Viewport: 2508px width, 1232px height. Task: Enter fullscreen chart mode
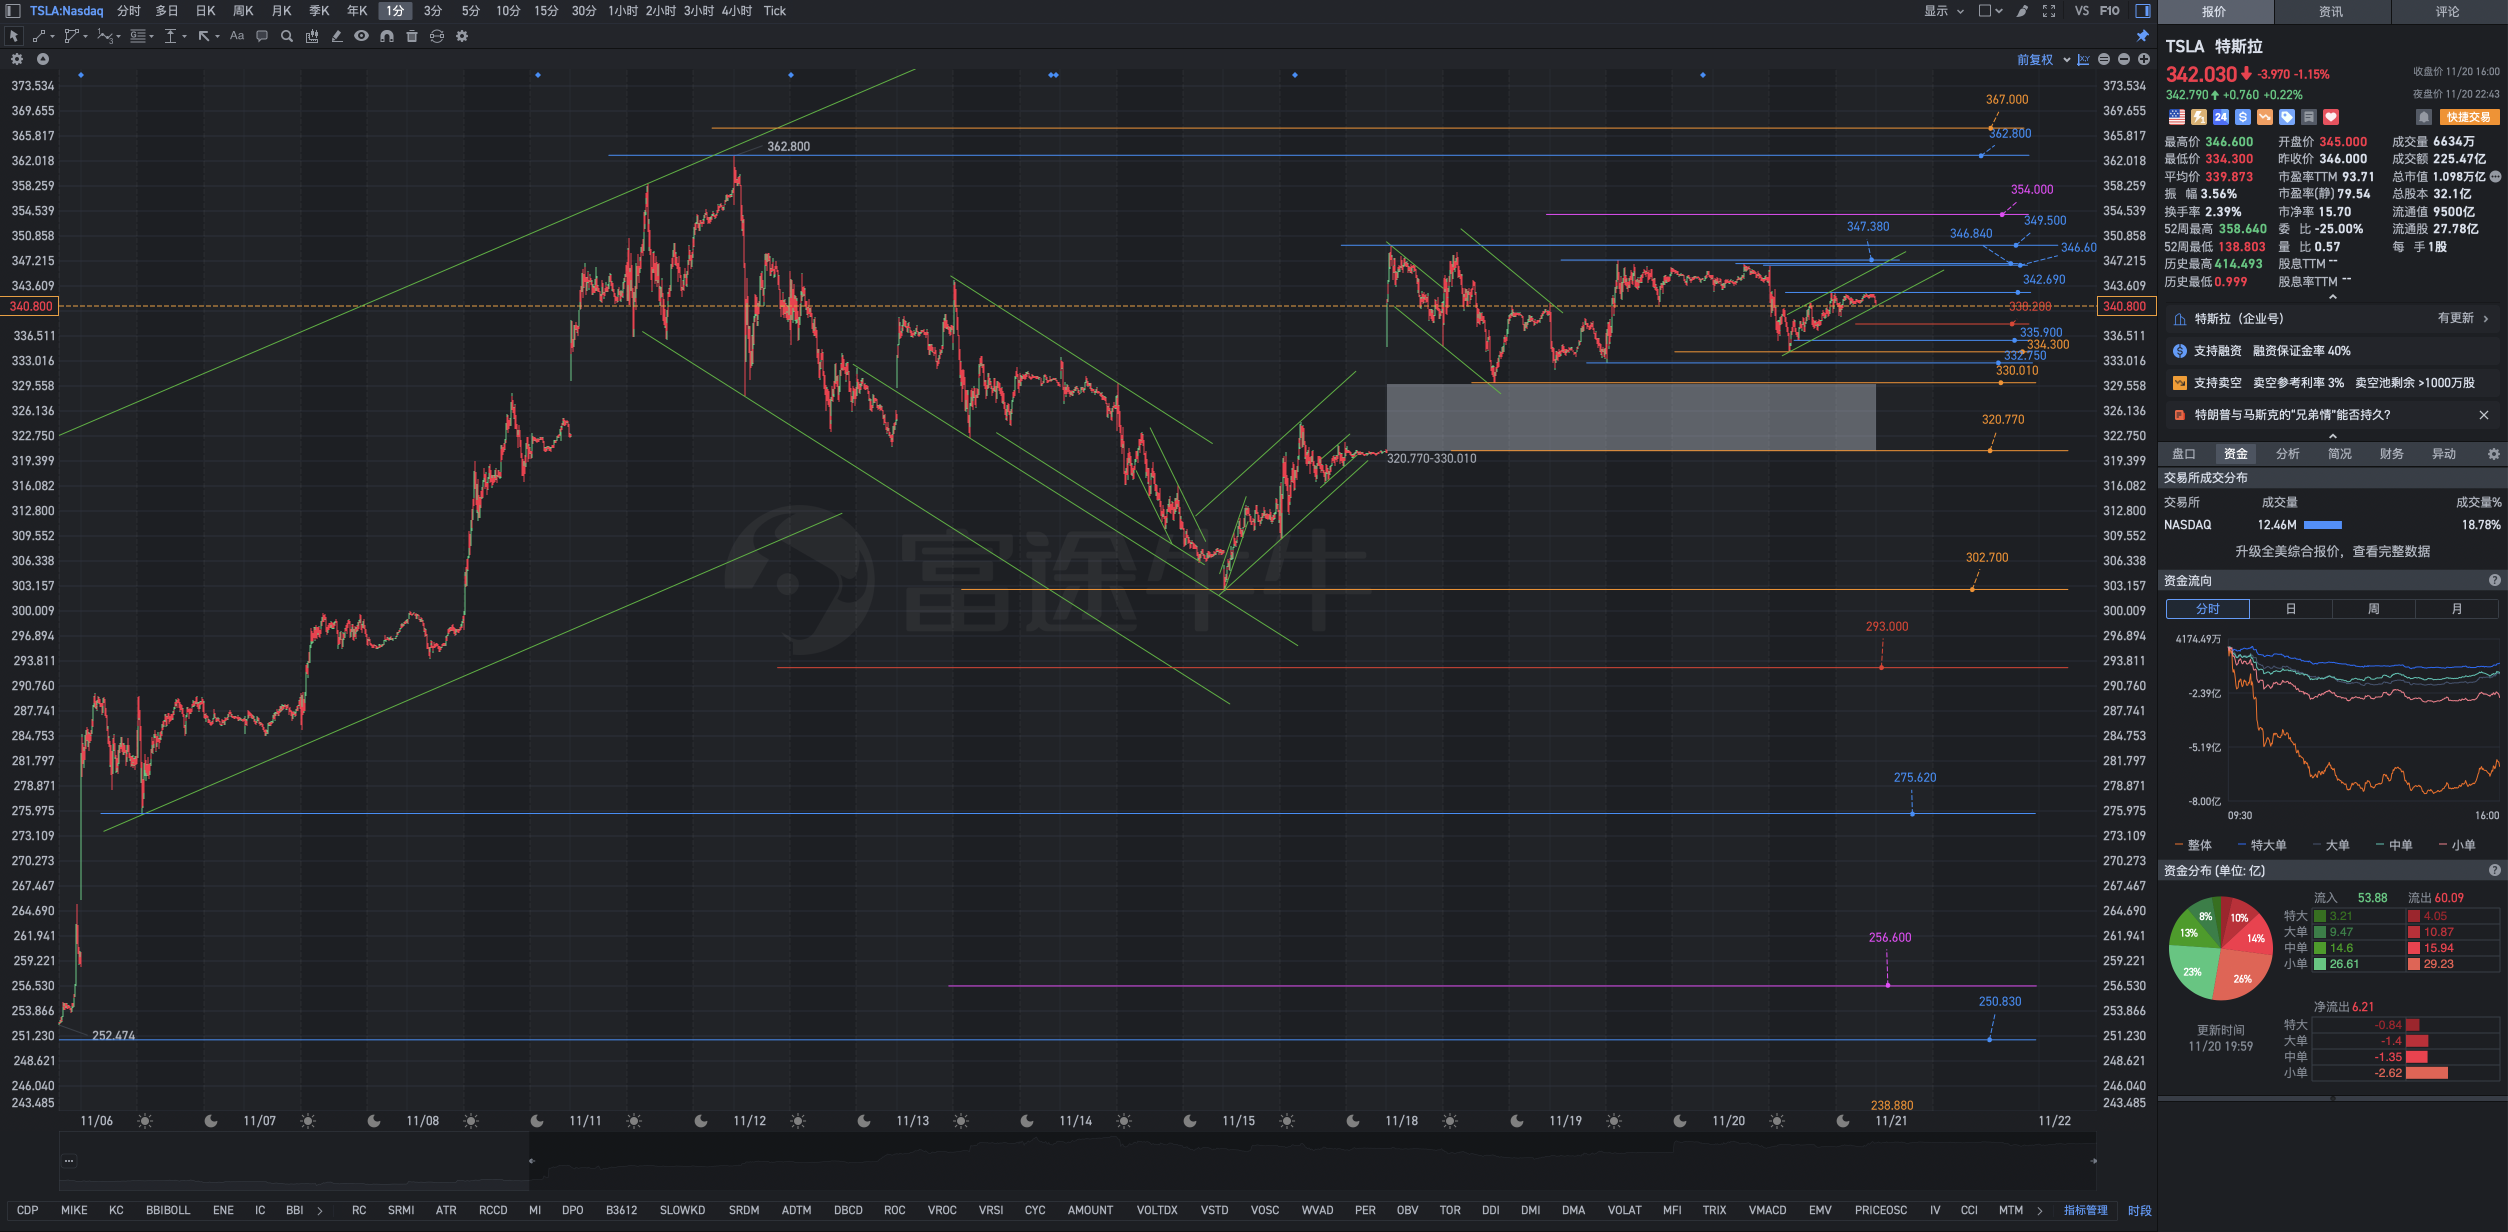point(2049,11)
